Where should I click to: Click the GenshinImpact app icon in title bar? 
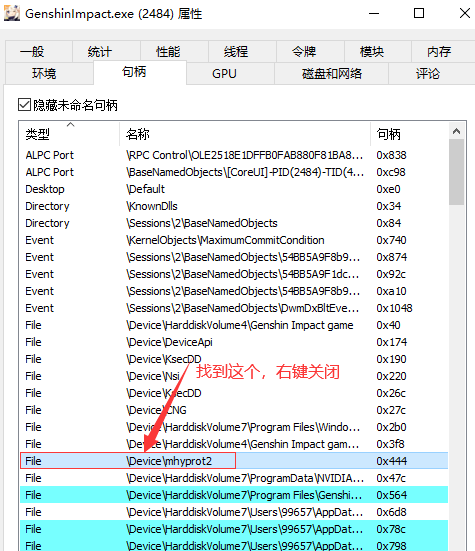point(12,13)
